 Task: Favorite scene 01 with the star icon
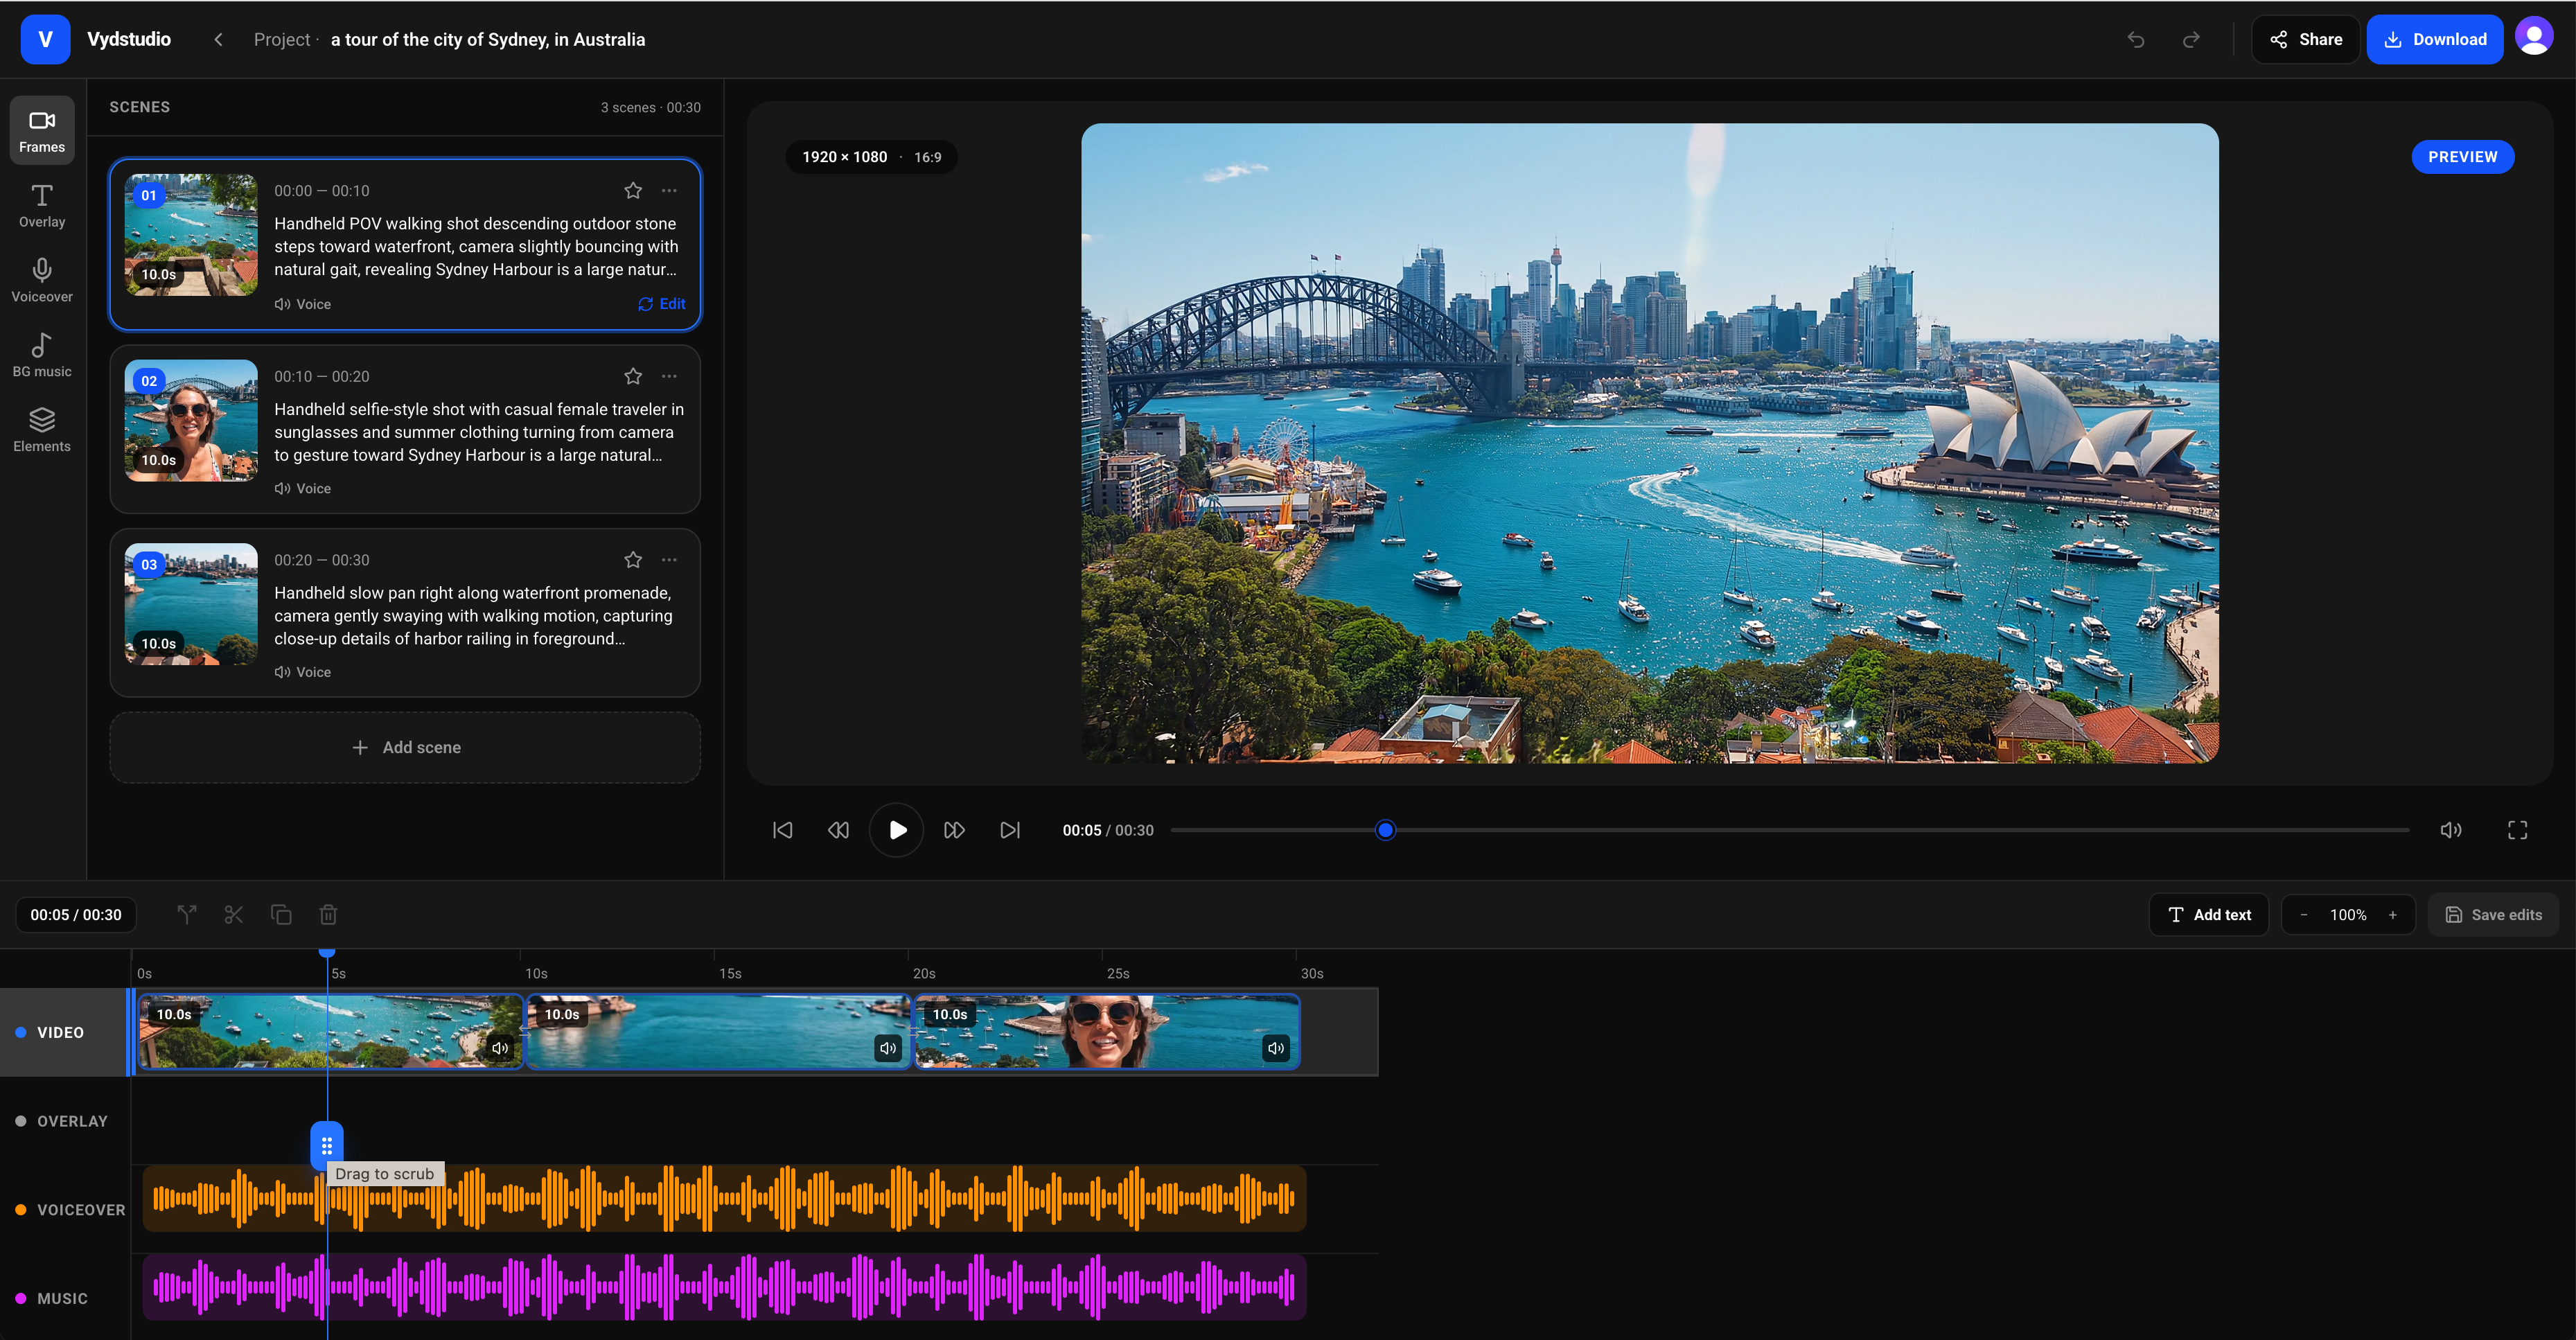click(x=633, y=190)
